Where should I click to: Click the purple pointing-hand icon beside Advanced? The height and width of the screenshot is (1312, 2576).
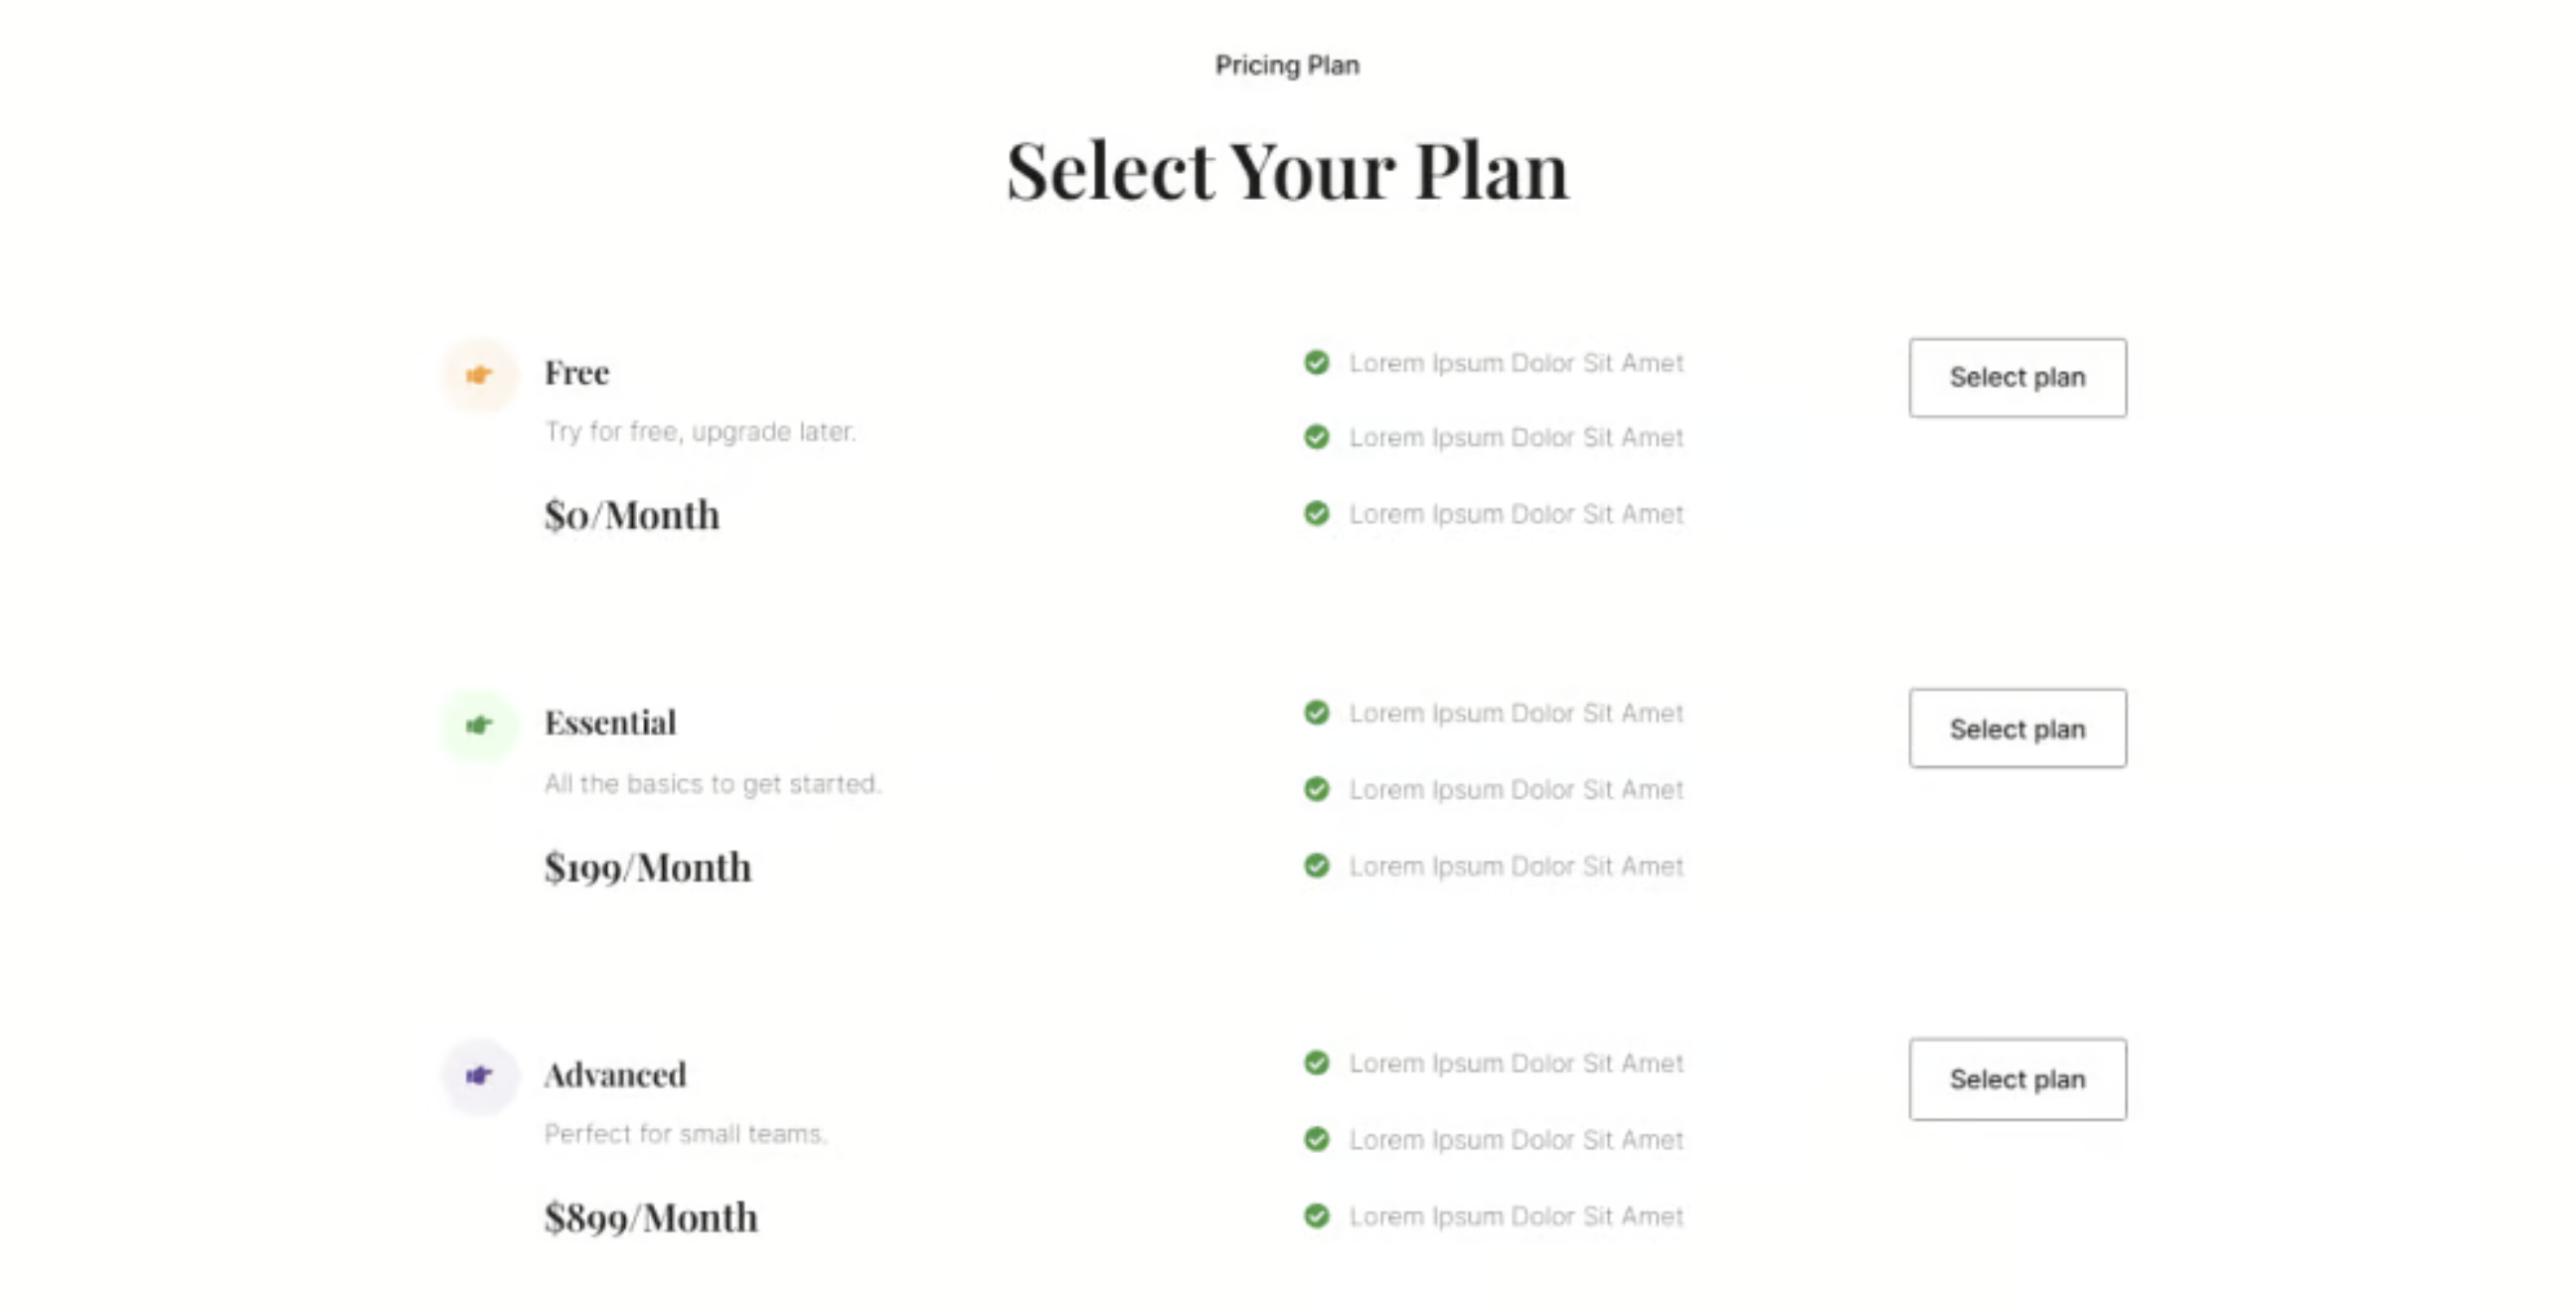click(479, 1075)
